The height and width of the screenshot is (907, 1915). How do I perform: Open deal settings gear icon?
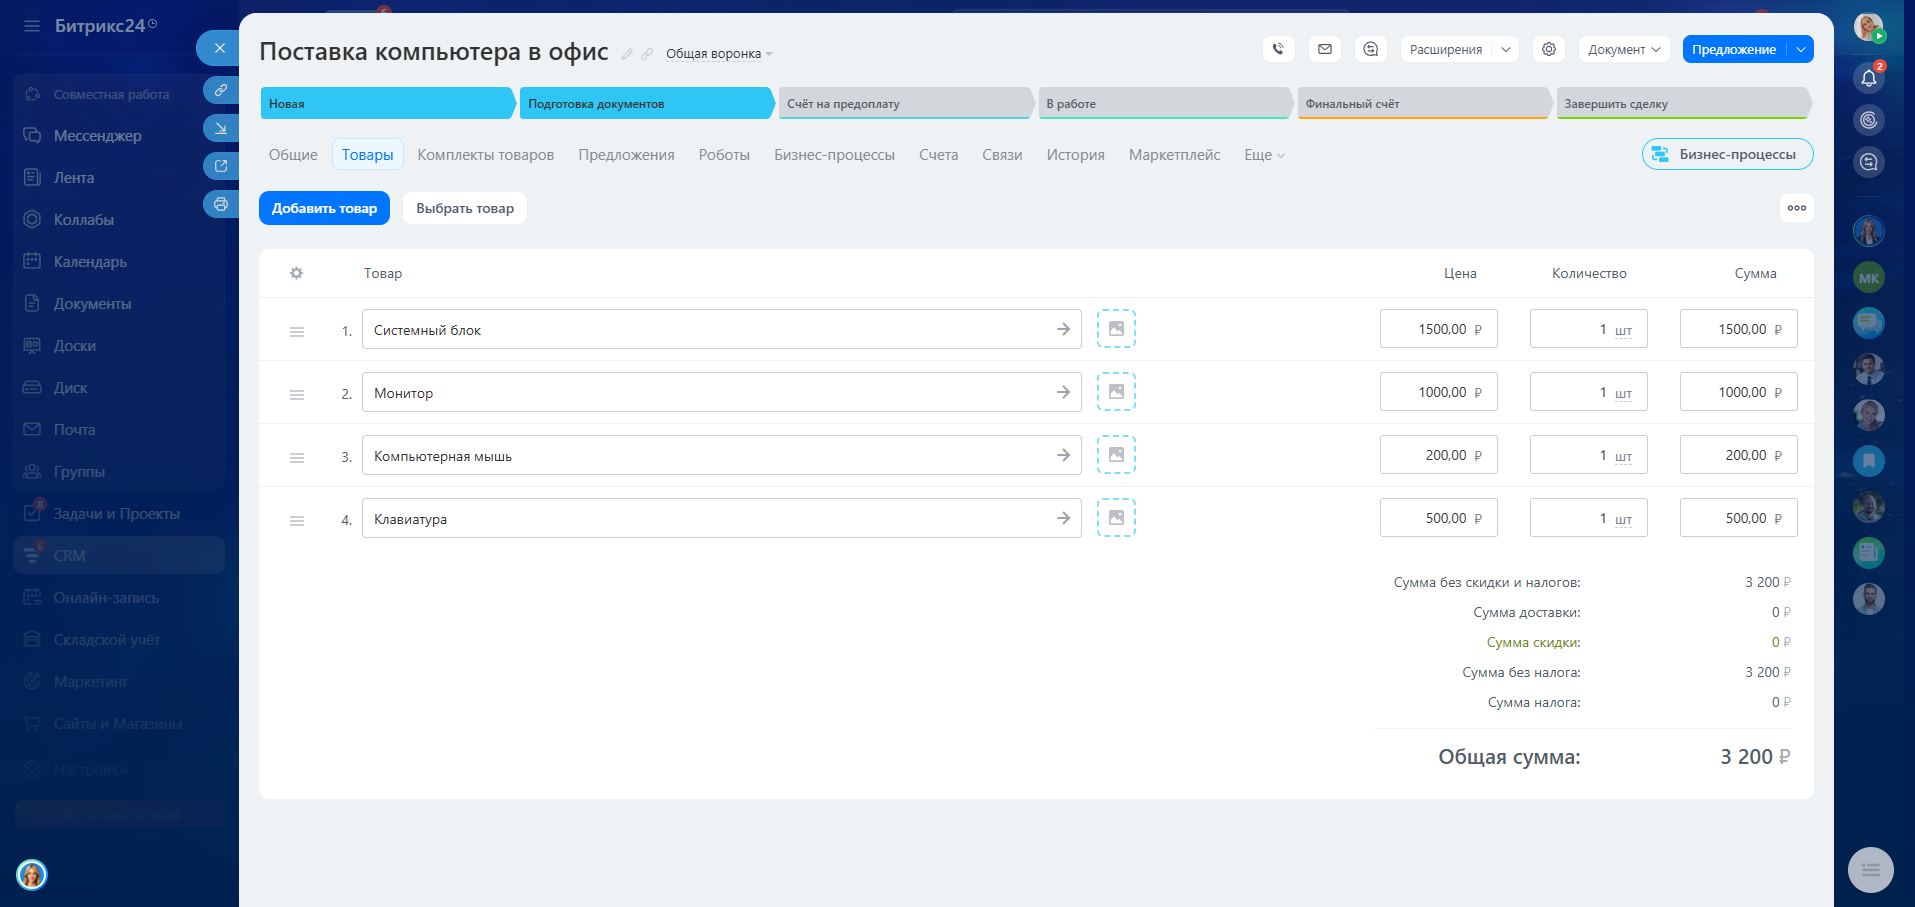pos(1549,49)
